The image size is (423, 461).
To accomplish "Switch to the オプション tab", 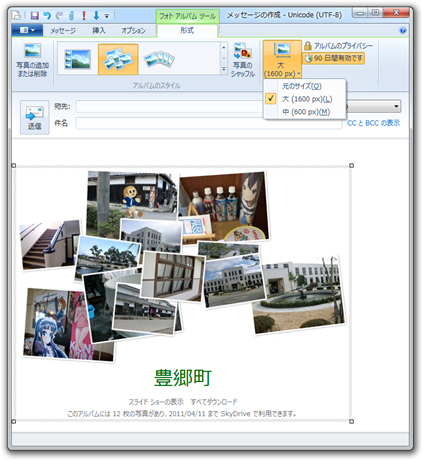I will pyautogui.click(x=133, y=31).
